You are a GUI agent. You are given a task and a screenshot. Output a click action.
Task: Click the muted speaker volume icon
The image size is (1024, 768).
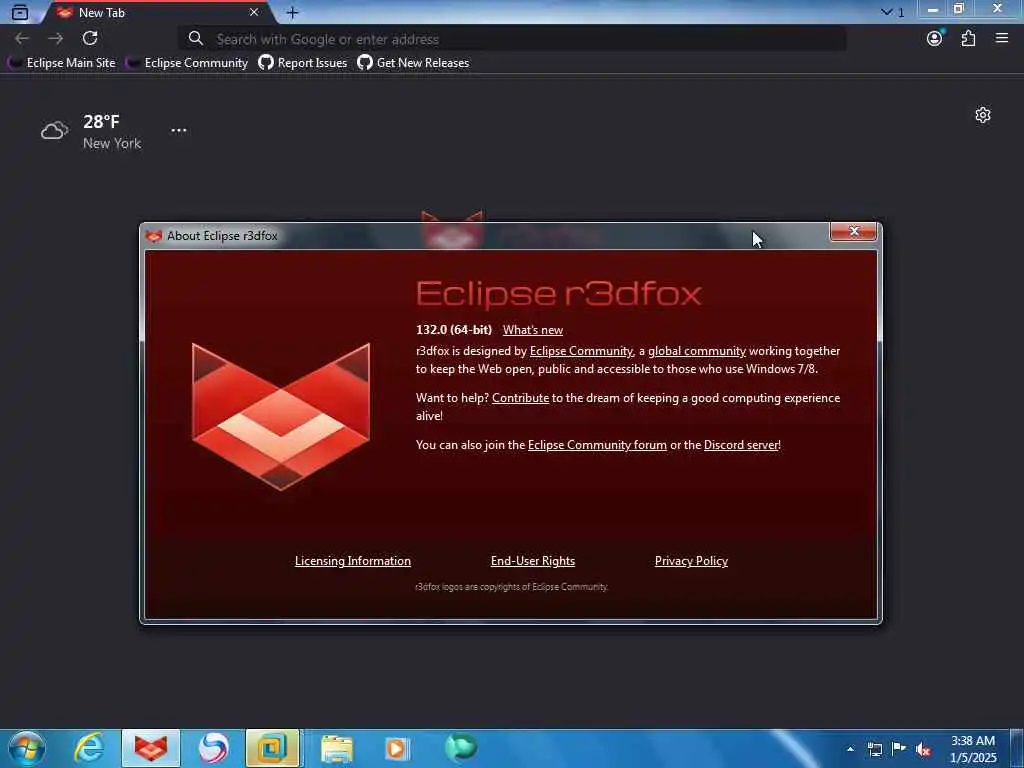pos(923,750)
